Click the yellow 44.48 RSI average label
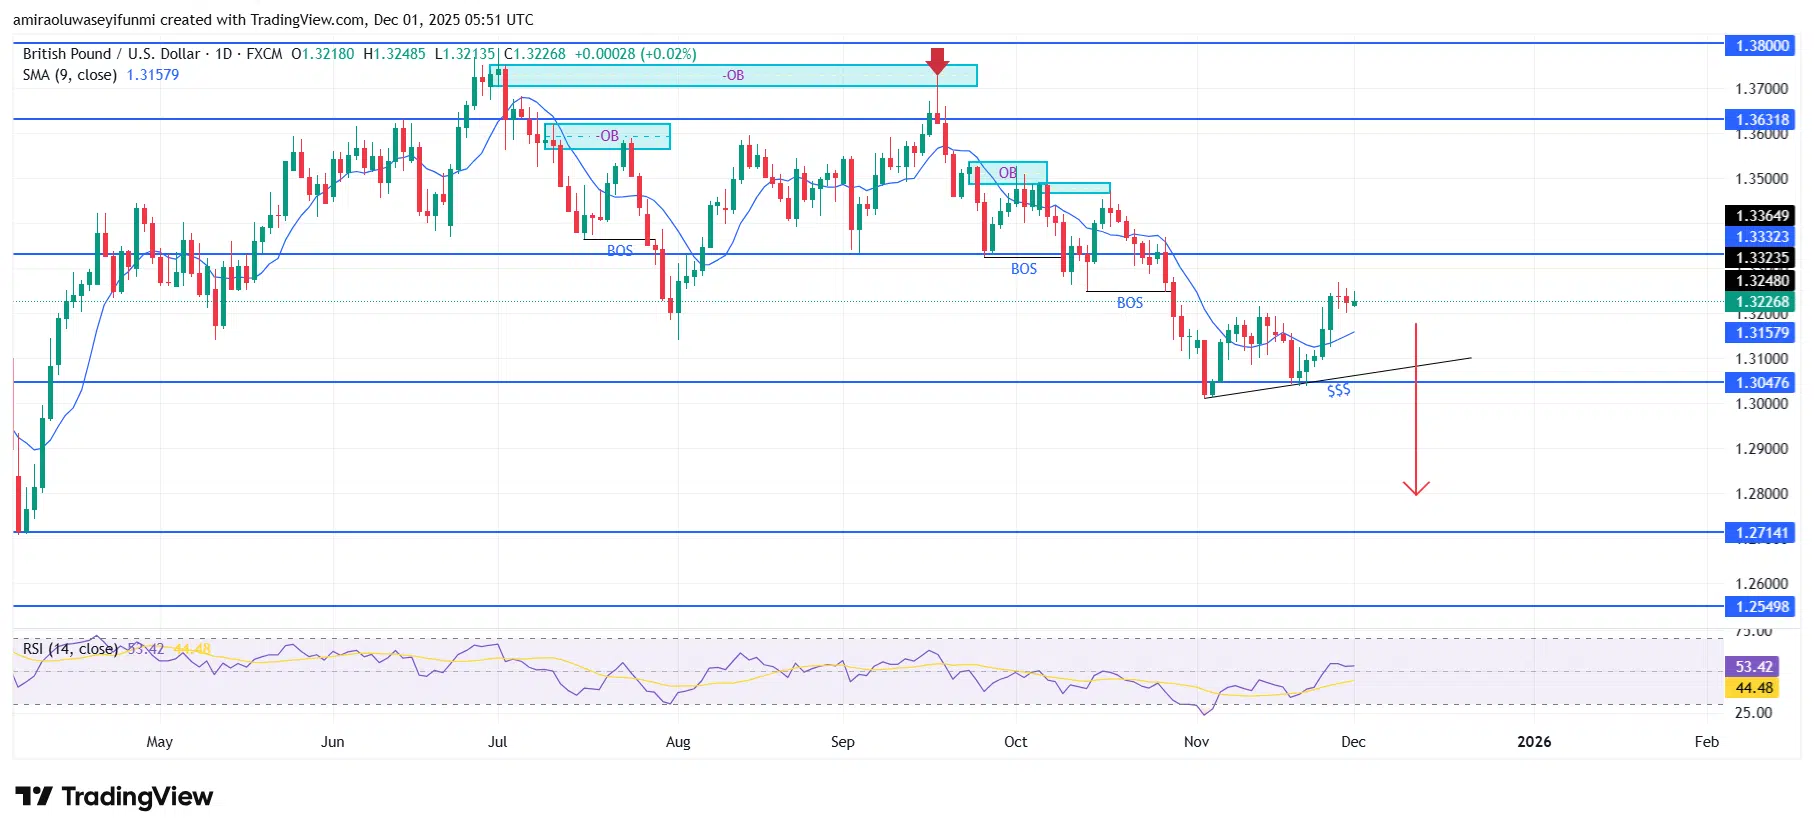1814x834 pixels. (x=1753, y=688)
